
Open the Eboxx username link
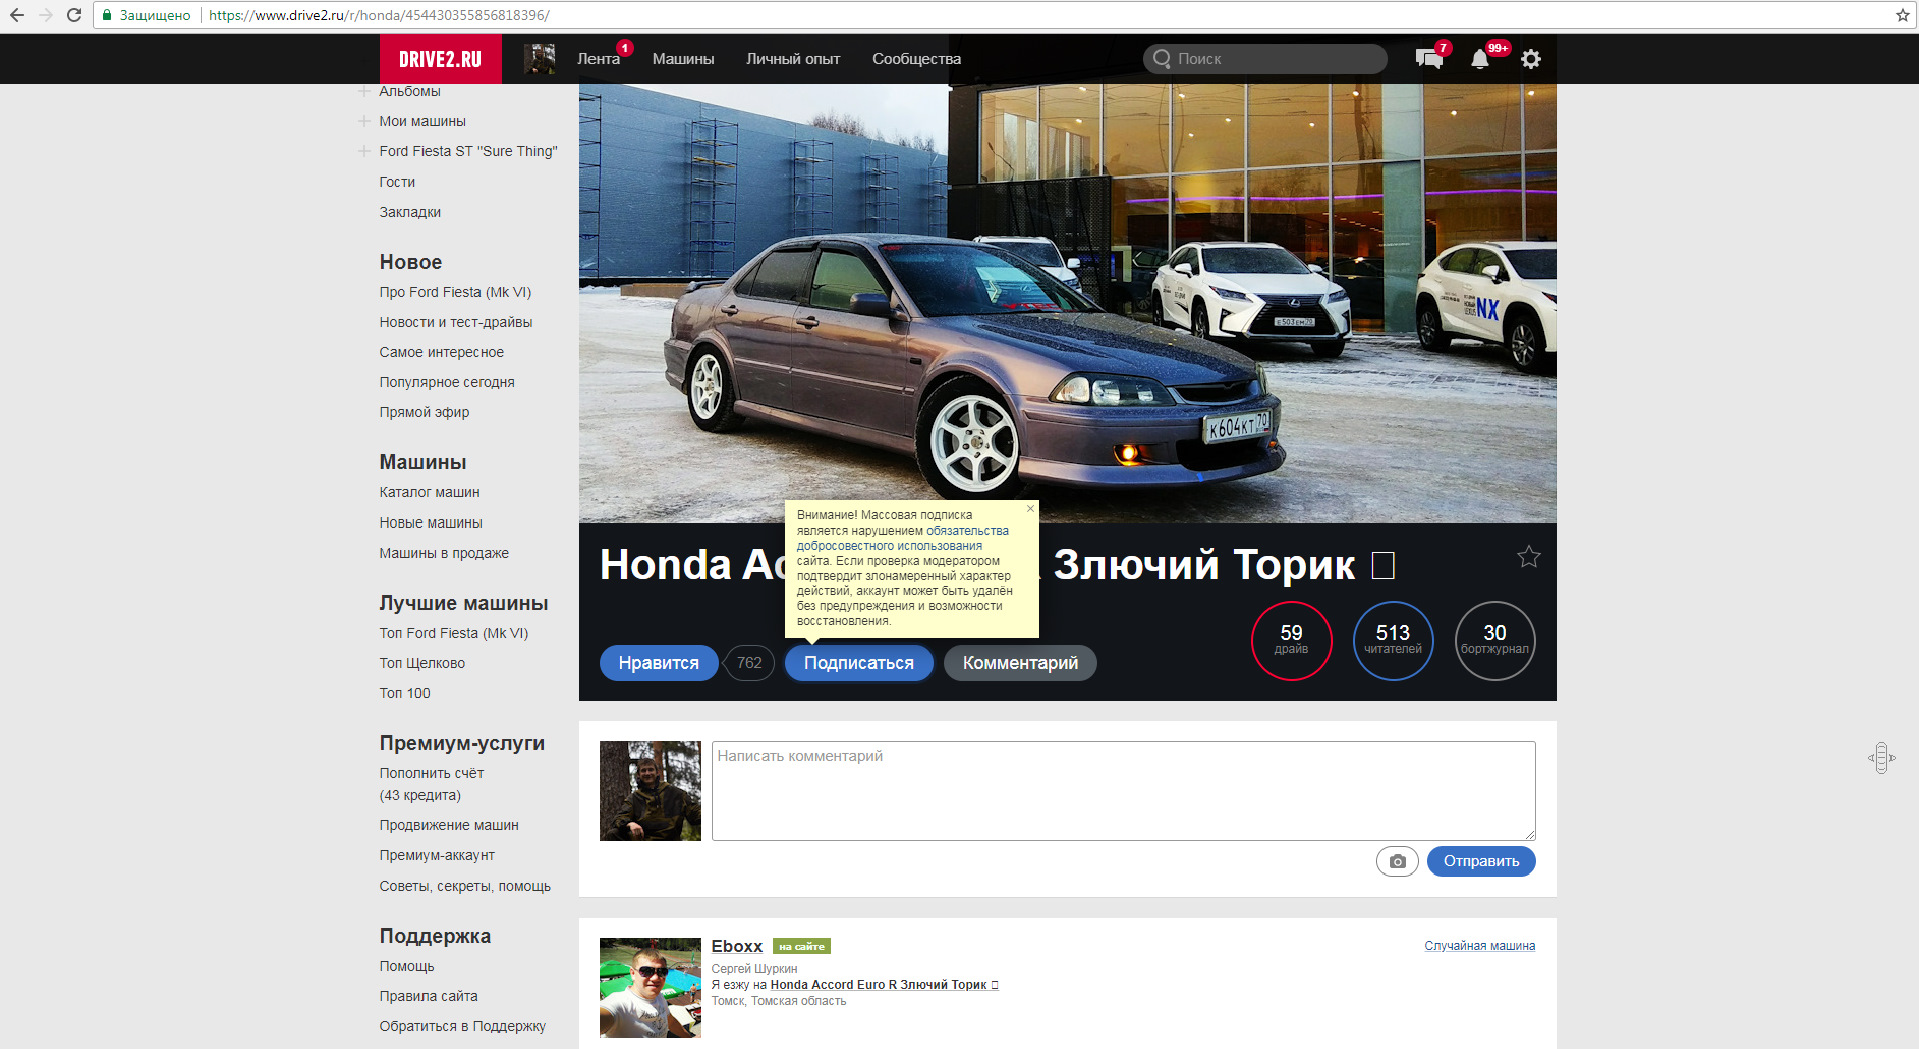tap(737, 946)
